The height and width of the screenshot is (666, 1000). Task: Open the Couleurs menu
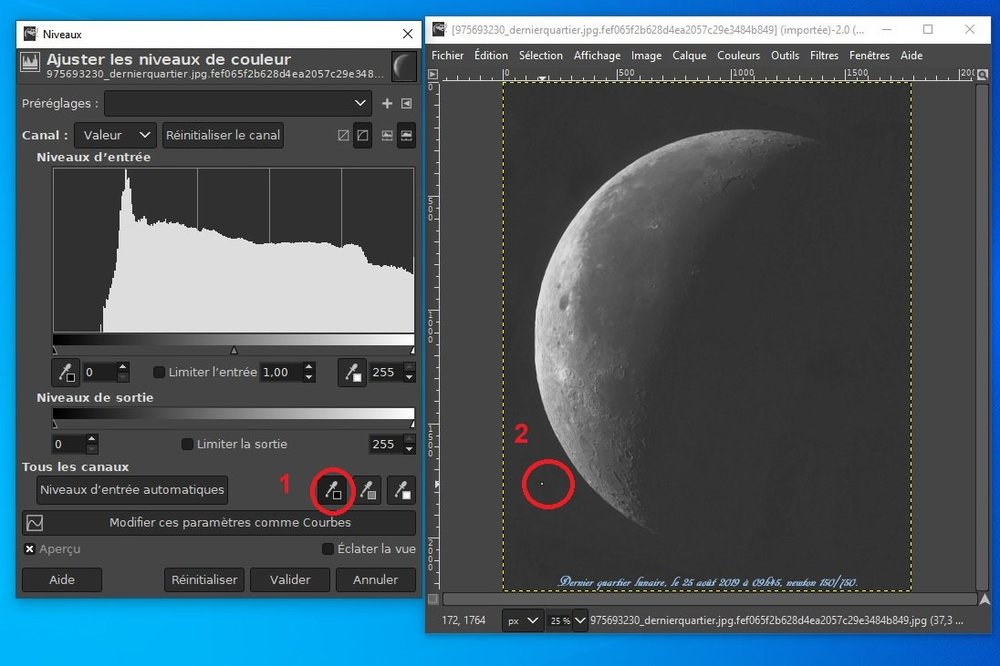(x=739, y=56)
